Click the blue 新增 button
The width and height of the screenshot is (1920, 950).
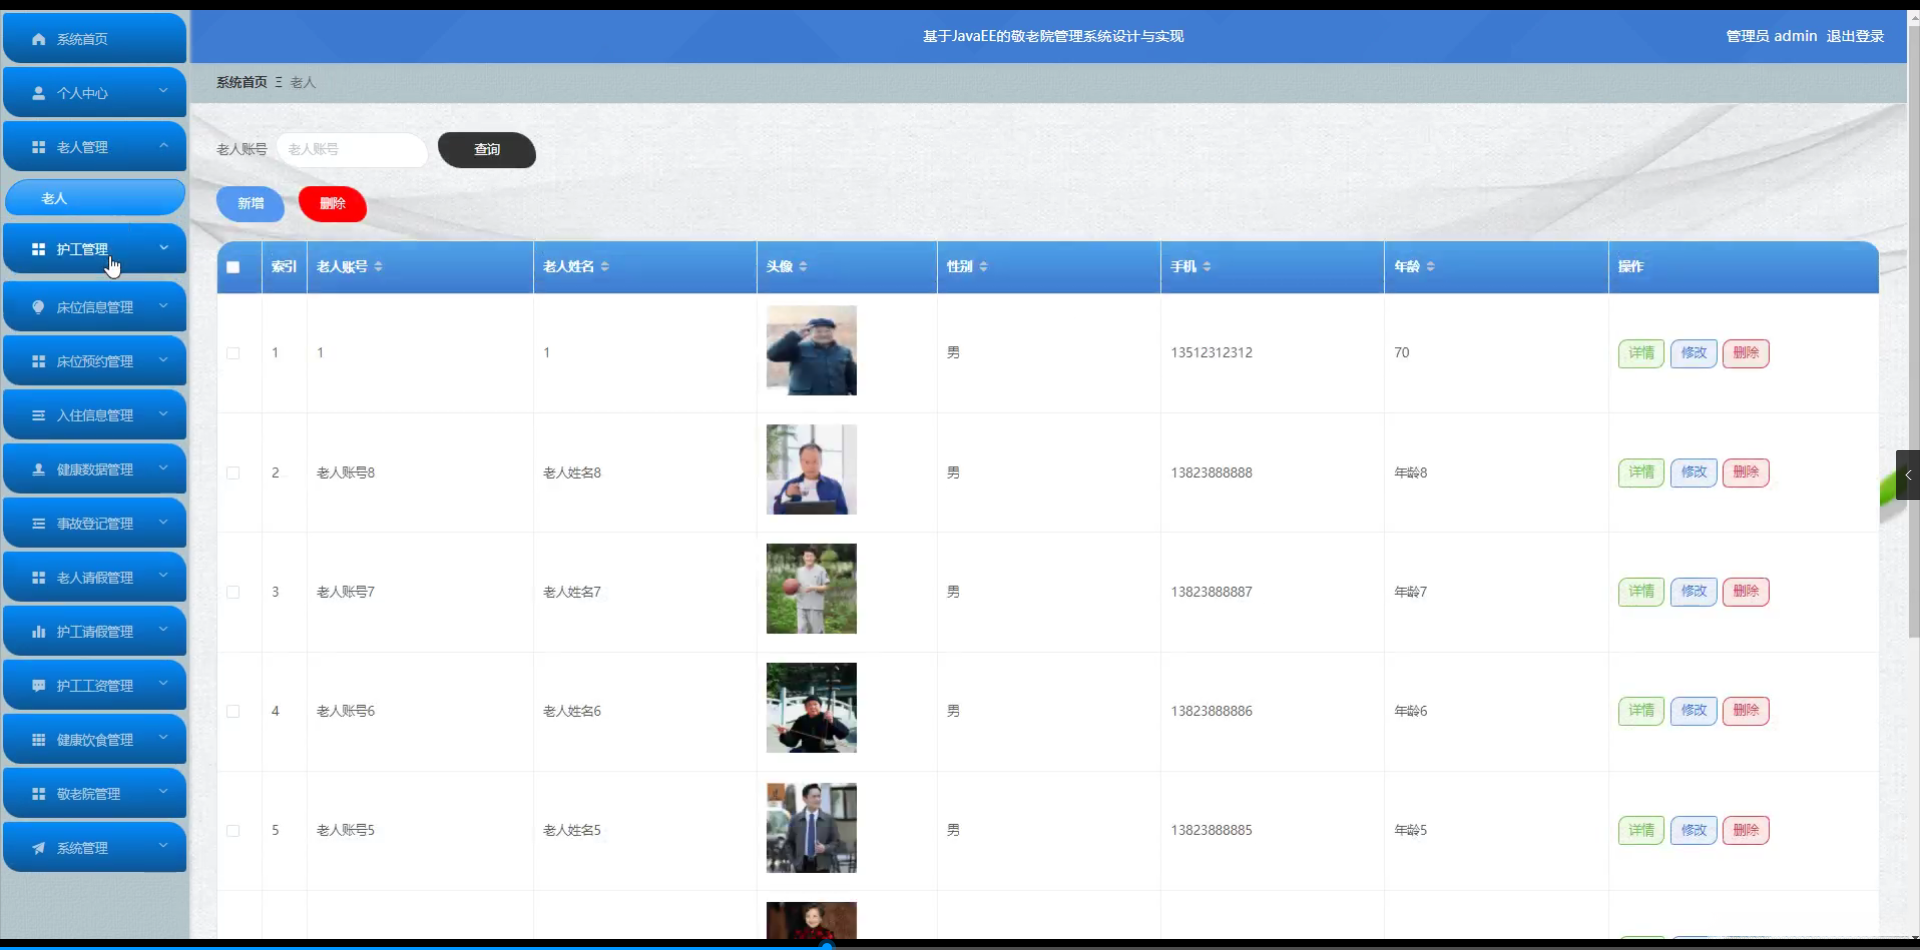[x=251, y=204]
